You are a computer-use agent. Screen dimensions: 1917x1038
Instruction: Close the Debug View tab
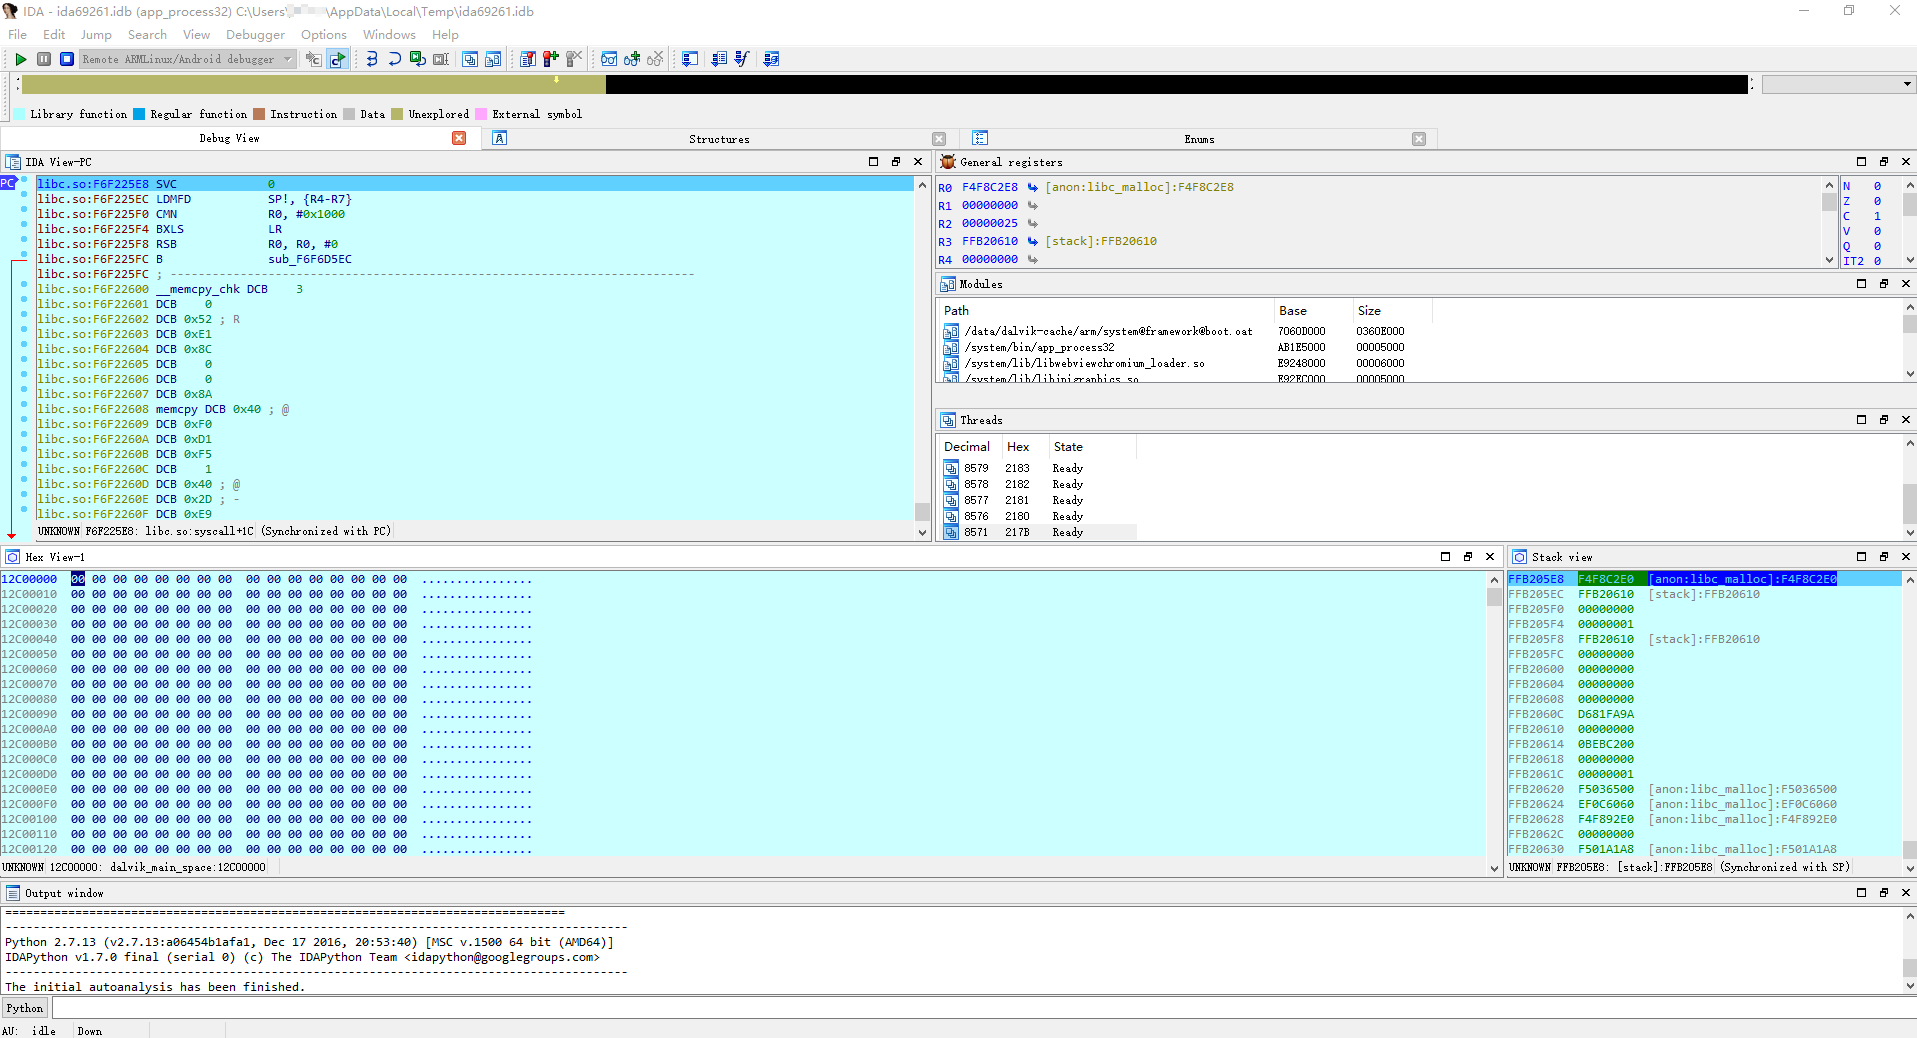pos(459,138)
